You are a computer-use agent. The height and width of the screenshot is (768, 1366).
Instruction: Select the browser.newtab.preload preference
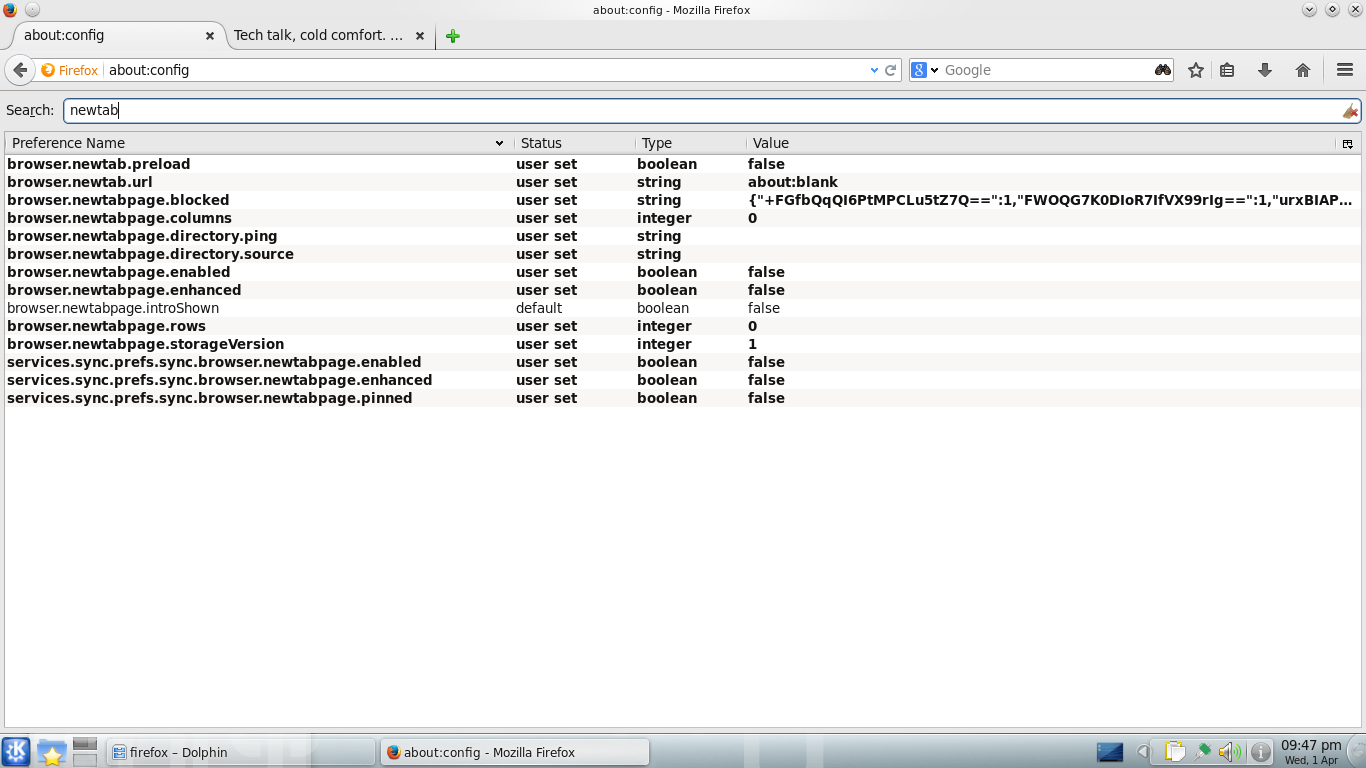682,164
